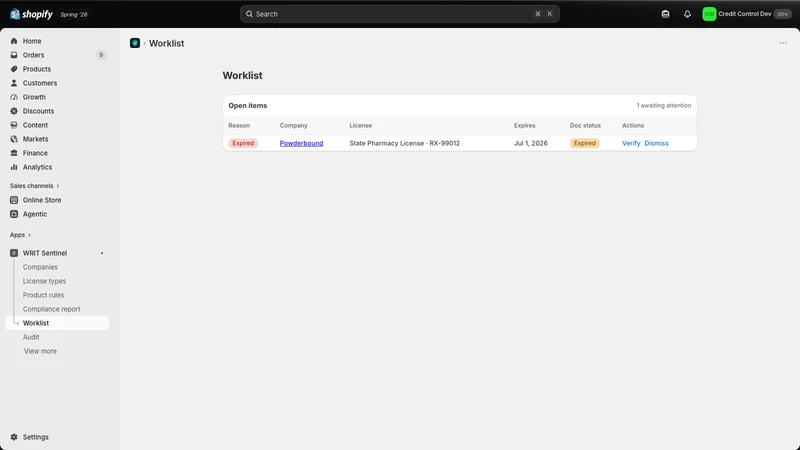Screen dimensions: 800x450
Task: Click the 'Open items' heading
Action: pyautogui.click(x=248, y=106)
